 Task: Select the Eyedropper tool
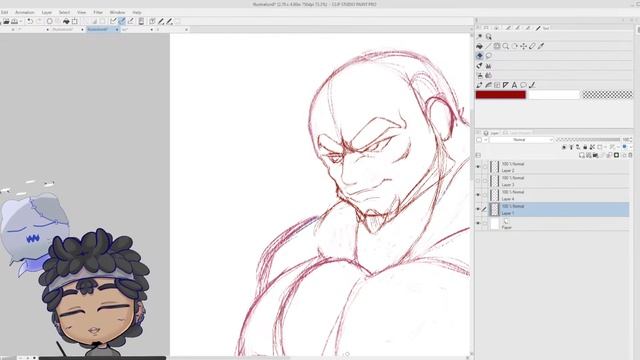[x=541, y=46]
